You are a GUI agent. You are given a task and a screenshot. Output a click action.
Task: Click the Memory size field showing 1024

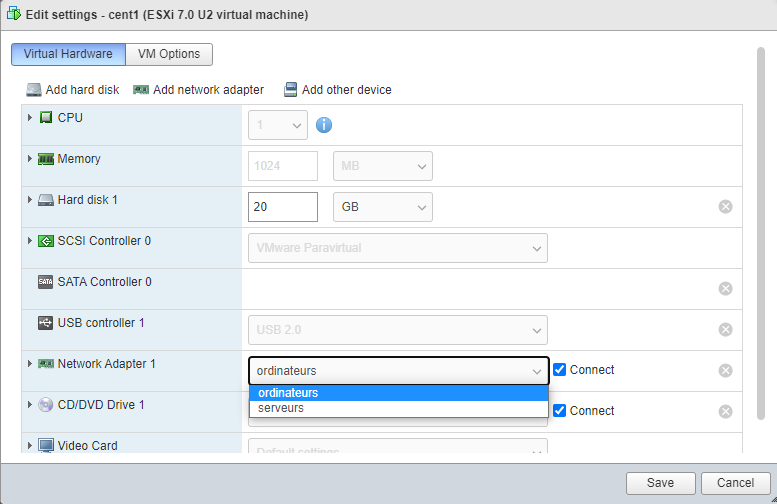point(283,166)
